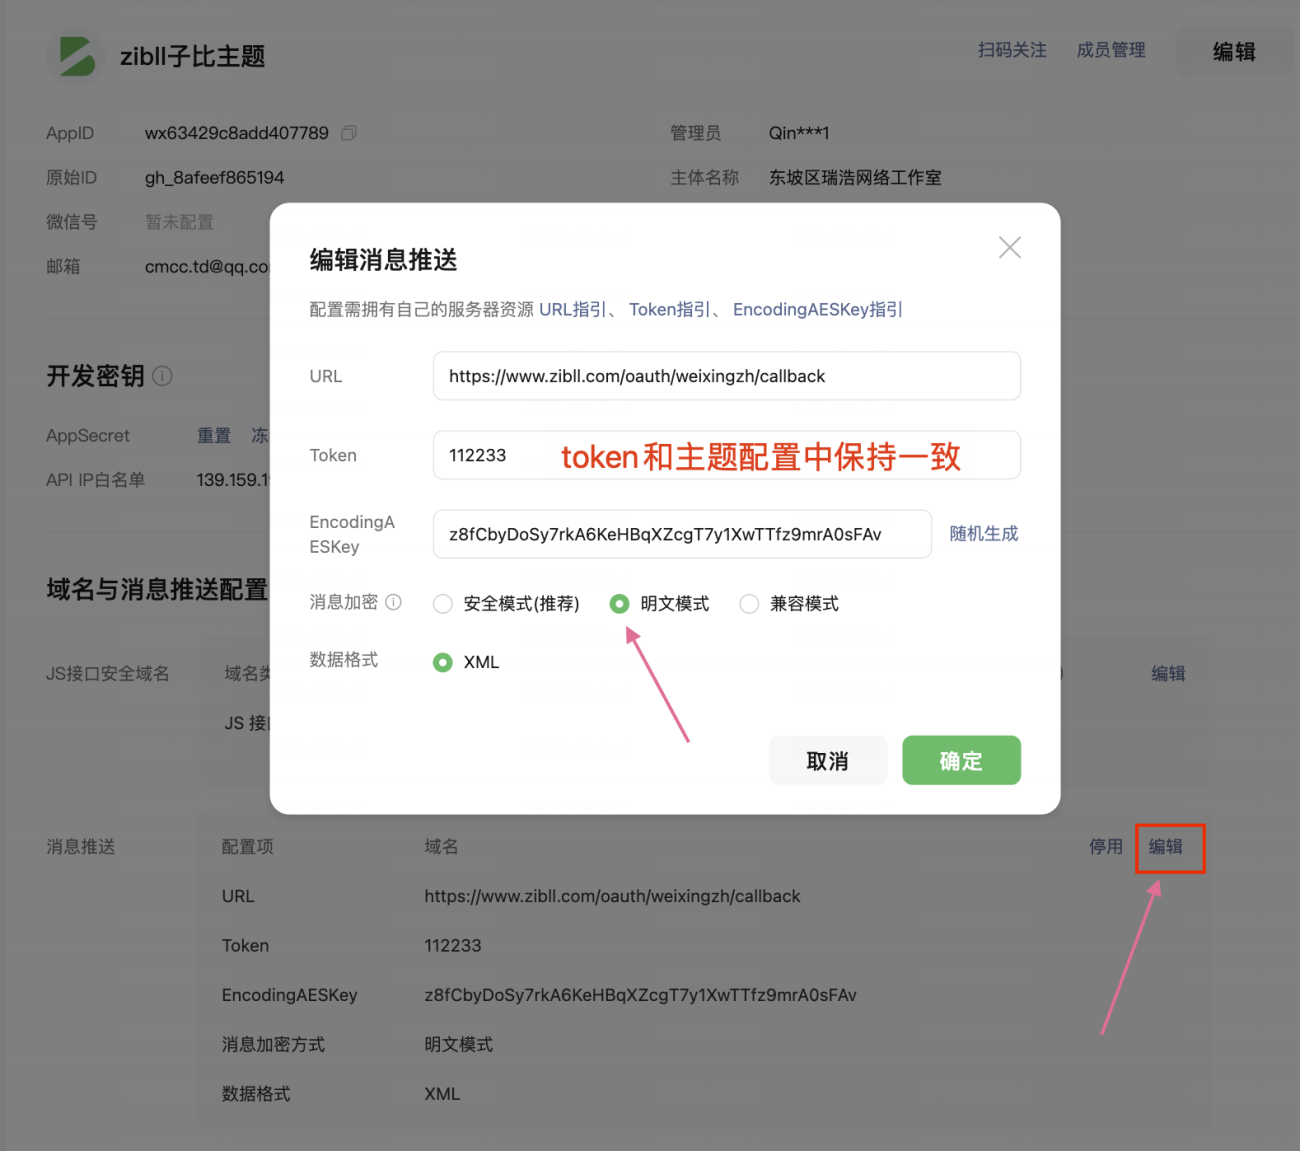
Task: Switch encryption to 兼容模式
Action: click(x=749, y=603)
